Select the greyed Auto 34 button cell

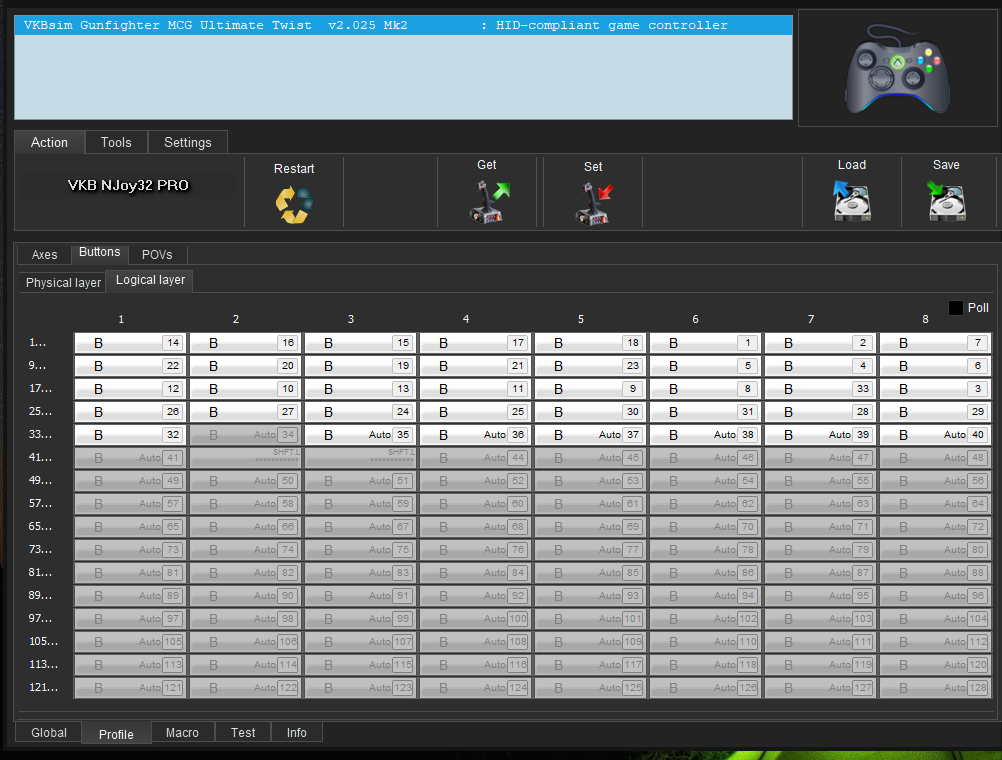pos(245,435)
